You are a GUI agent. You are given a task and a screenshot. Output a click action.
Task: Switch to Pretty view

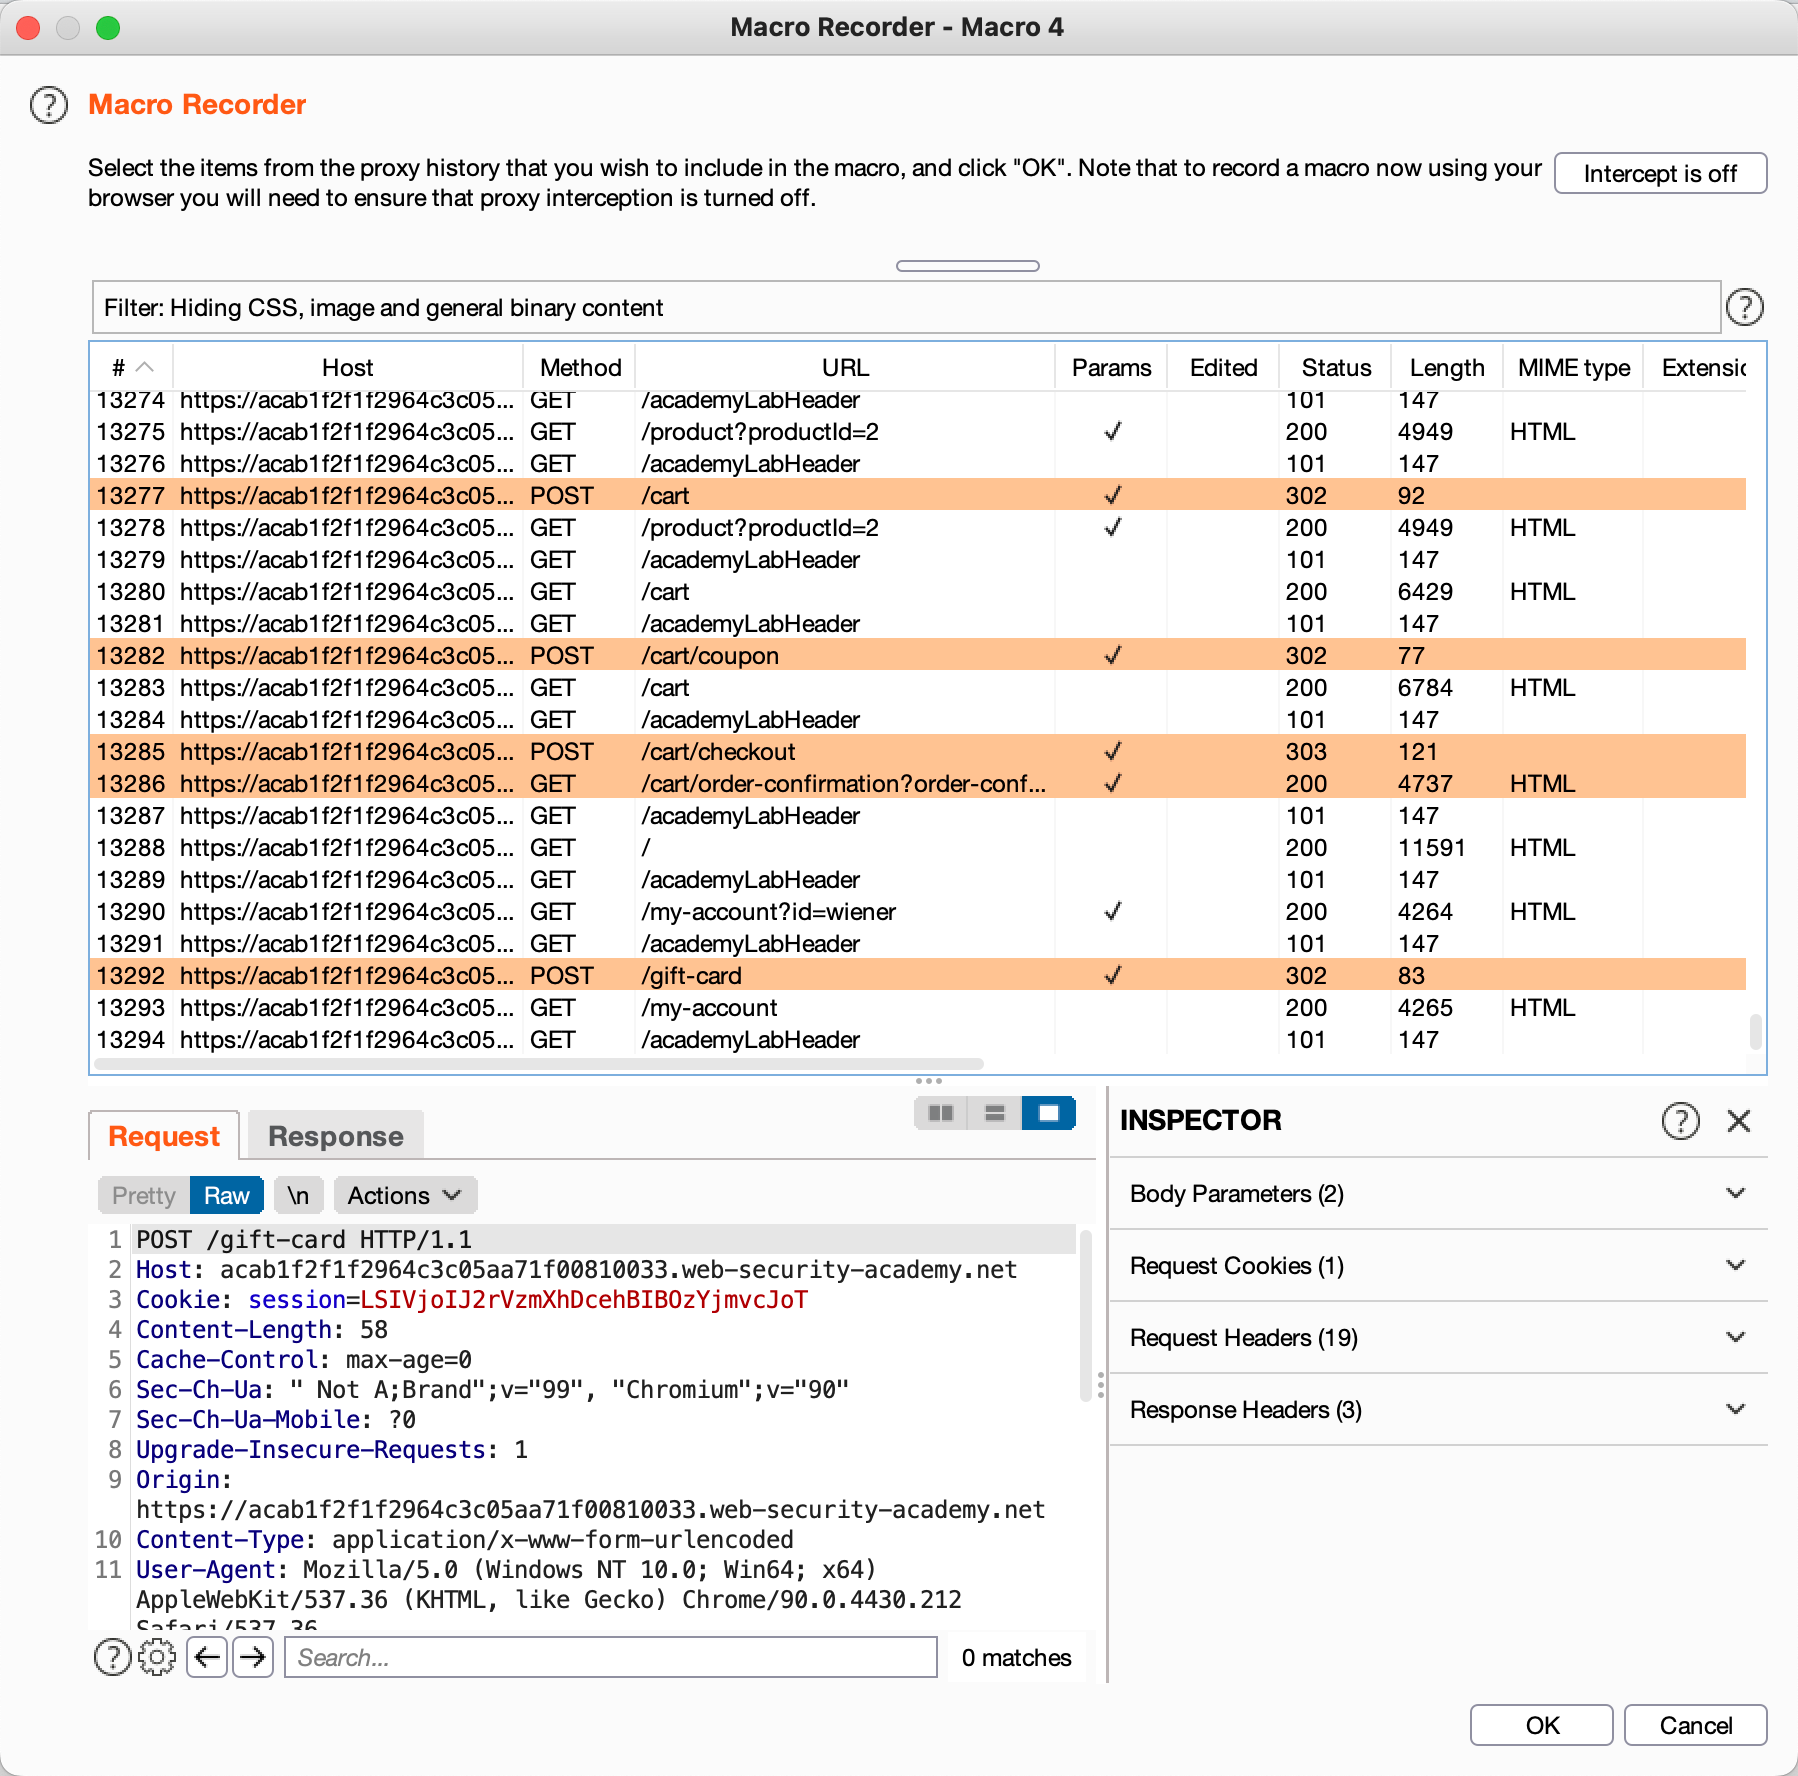144,1195
